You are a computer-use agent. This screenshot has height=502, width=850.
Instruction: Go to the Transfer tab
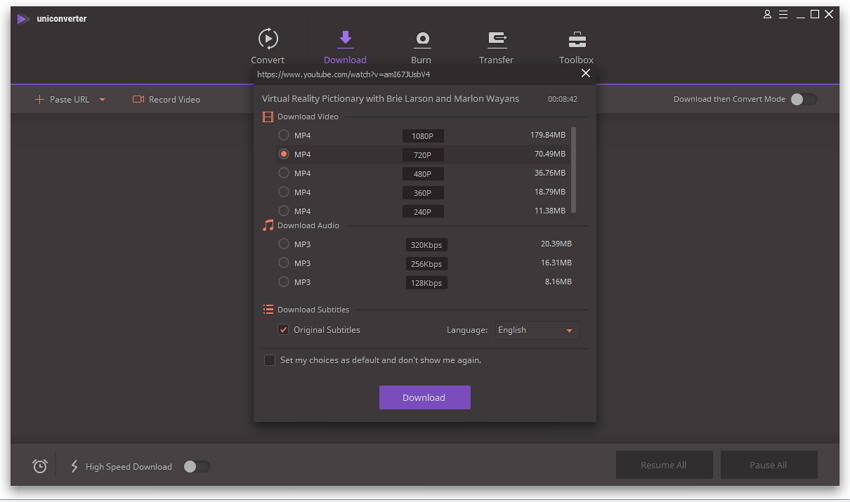(x=496, y=47)
